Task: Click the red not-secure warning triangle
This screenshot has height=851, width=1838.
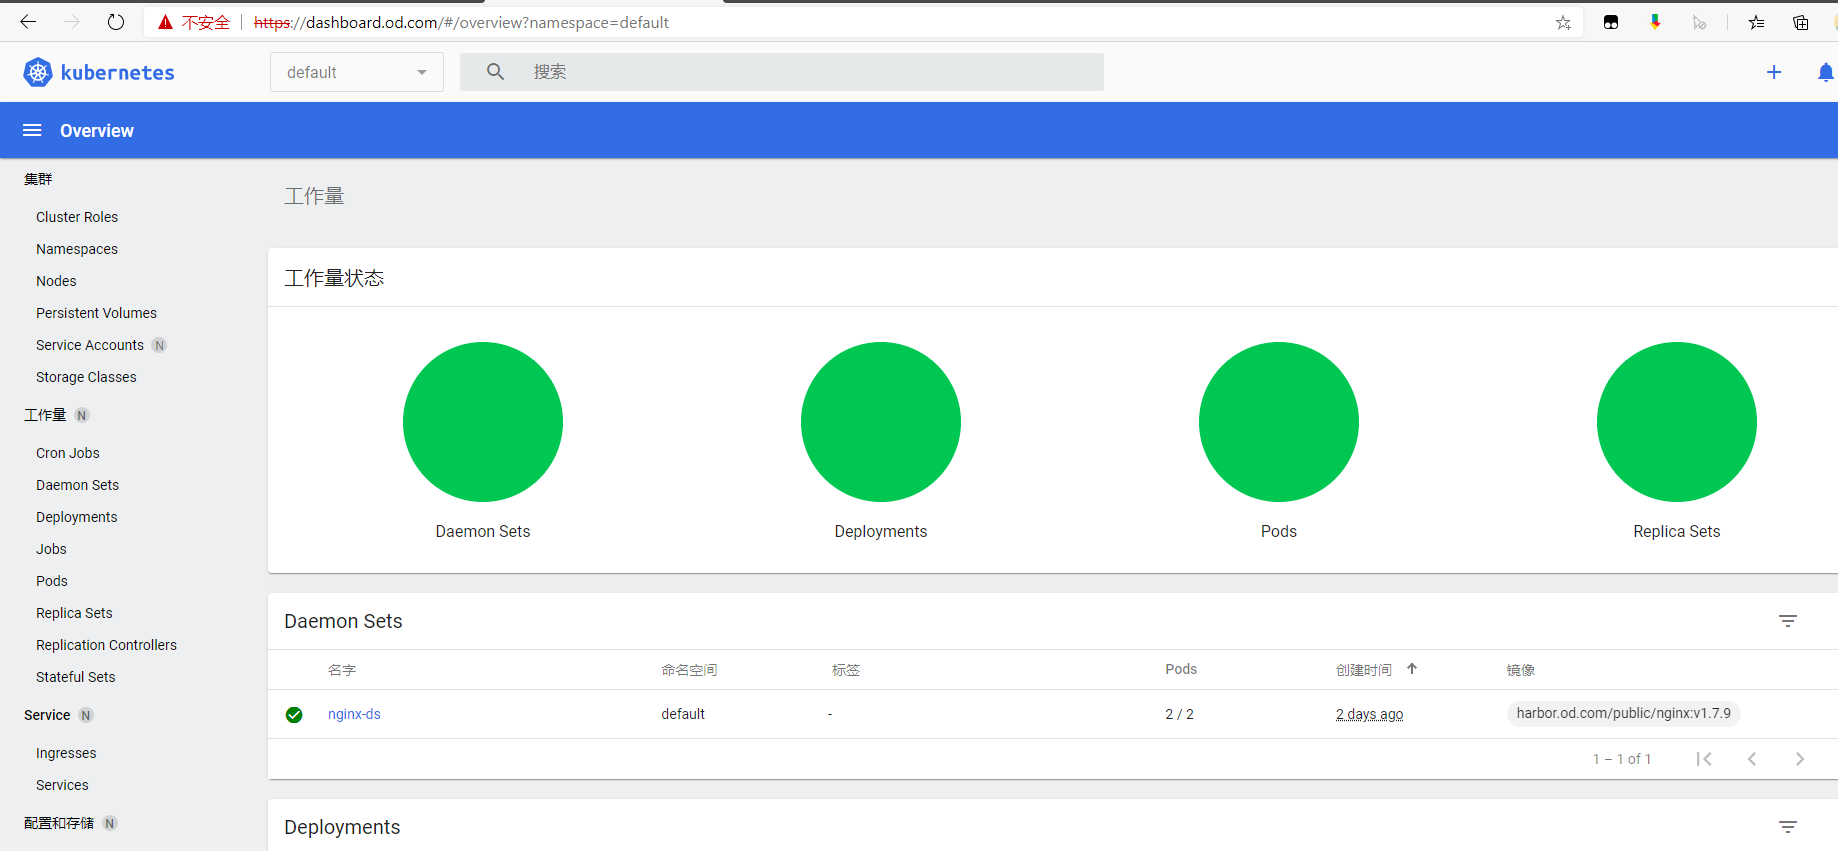Action: 166,22
